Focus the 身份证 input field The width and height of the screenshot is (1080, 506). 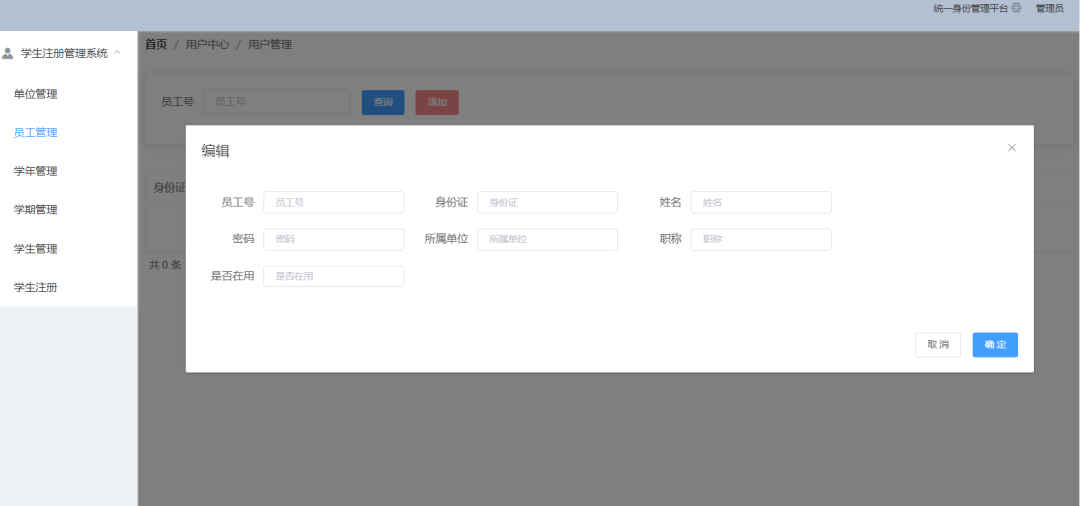pyautogui.click(x=547, y=202)
